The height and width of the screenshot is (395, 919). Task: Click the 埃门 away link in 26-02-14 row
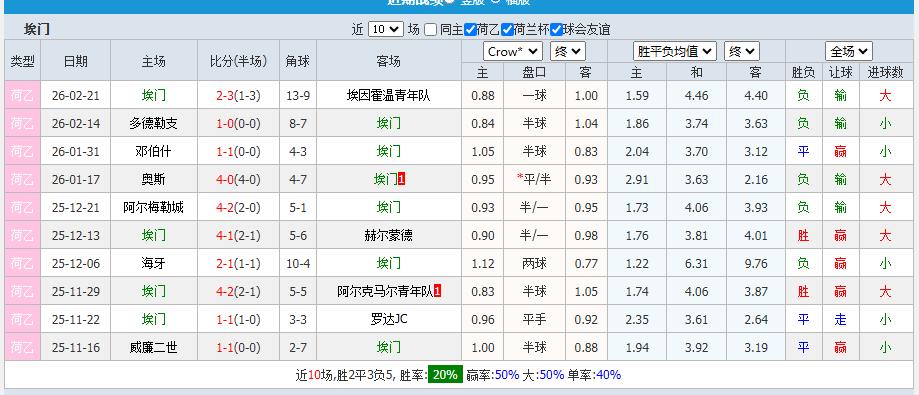389,124
